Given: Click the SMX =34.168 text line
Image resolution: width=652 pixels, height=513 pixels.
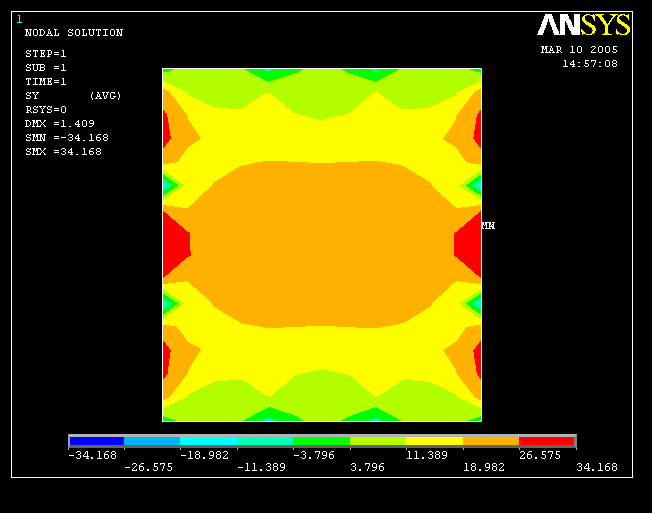Looking at the screenshot, I should click(x=63, y=152).
